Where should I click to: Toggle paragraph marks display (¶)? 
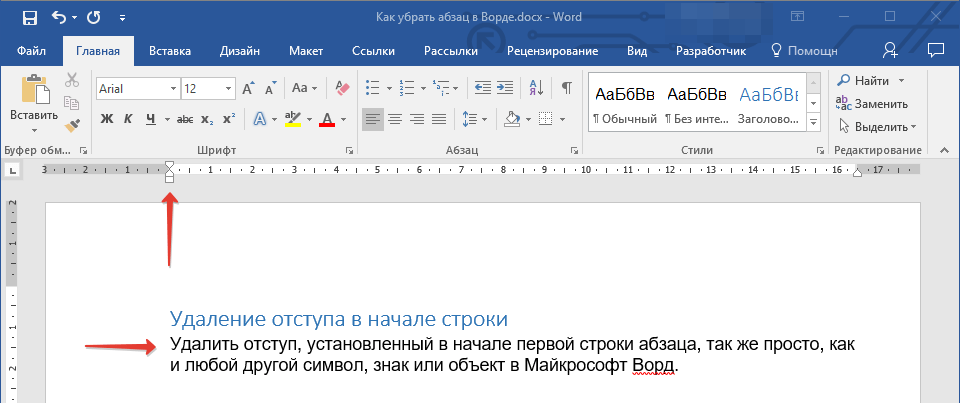pyautogui.click(x=566, y=88)
